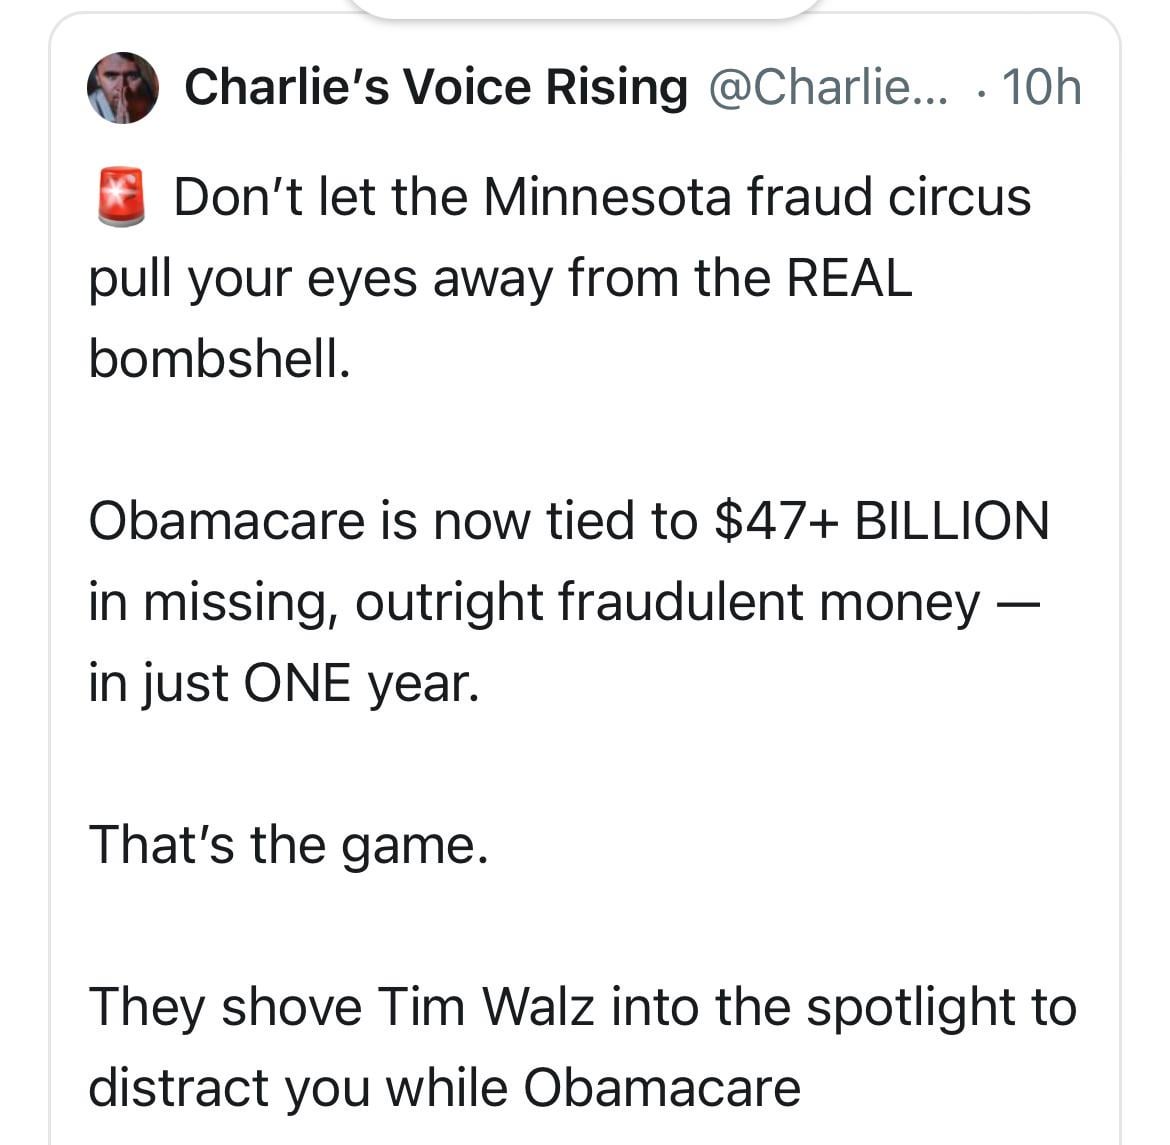Image resolution: width=1170 pixels, height=1145 pixels.
Task: Click the red siren emoji
Action: (121, 197)
